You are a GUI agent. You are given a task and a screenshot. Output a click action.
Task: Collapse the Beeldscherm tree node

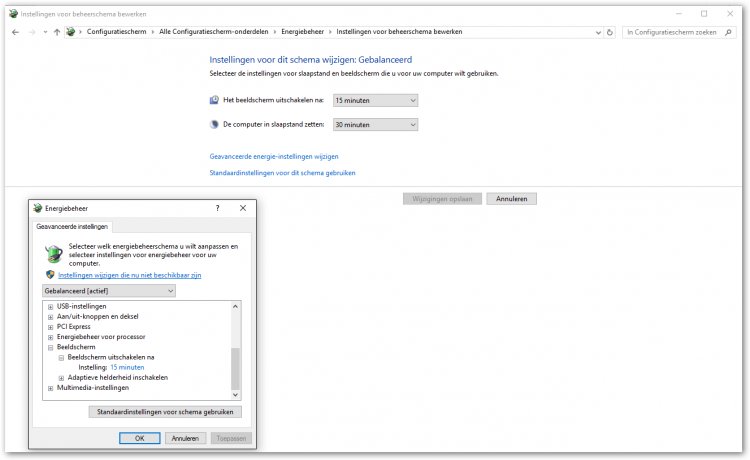coord(50,347)
